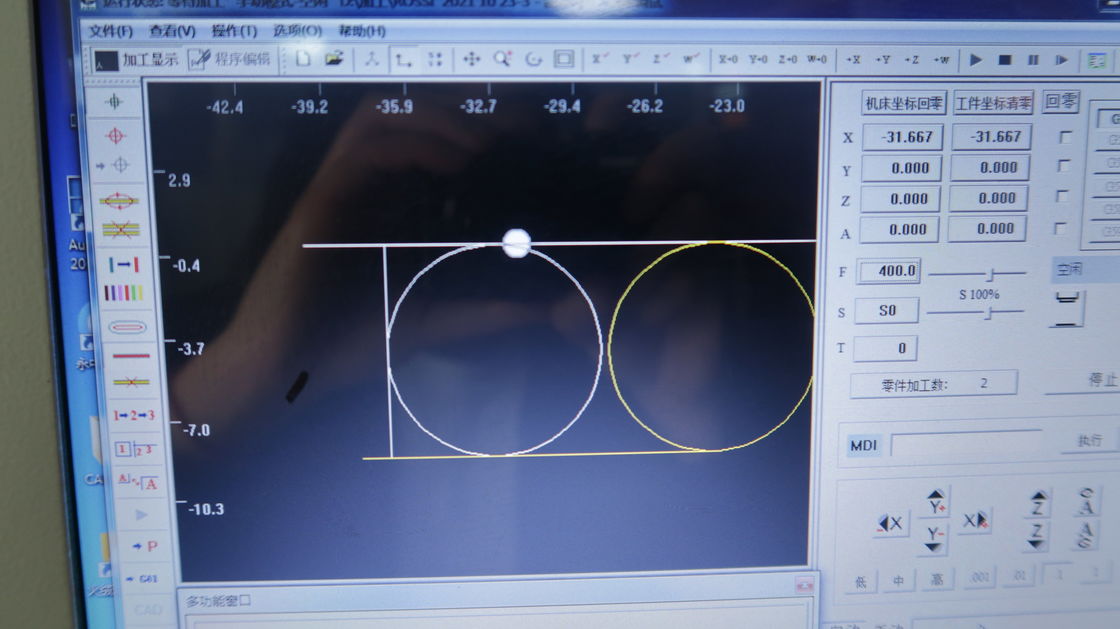Click the 机床坐标回零 button
Screen dimensions: 1120x629
(903, 103)
